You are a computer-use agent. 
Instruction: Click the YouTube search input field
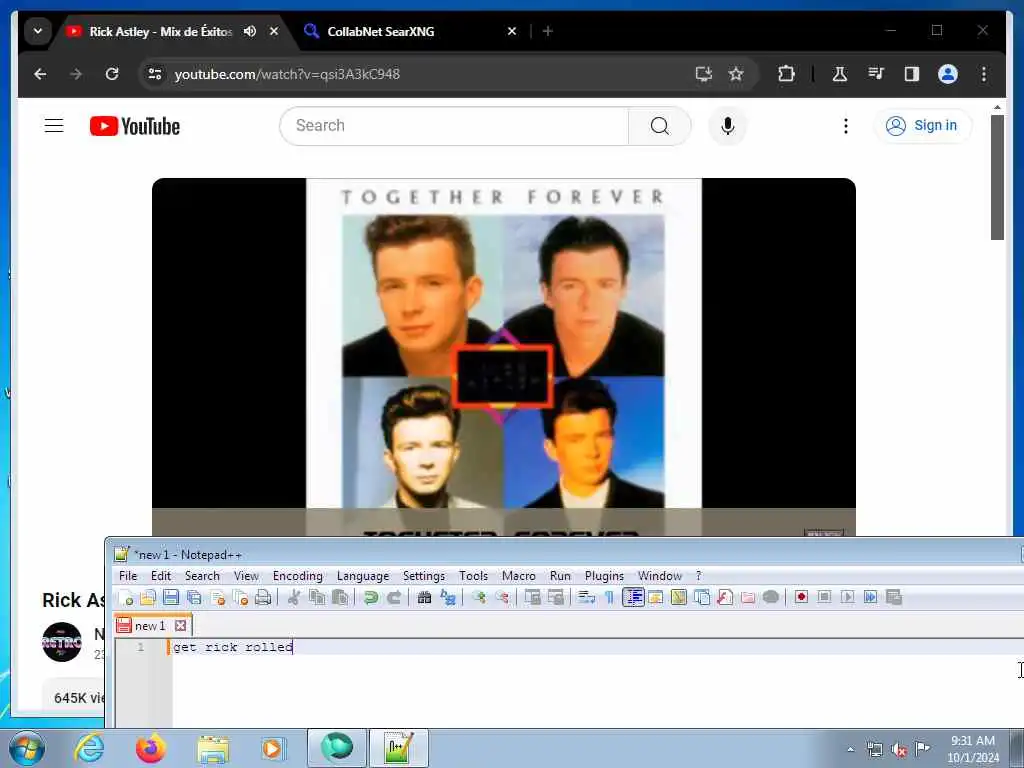pos(454,126)
